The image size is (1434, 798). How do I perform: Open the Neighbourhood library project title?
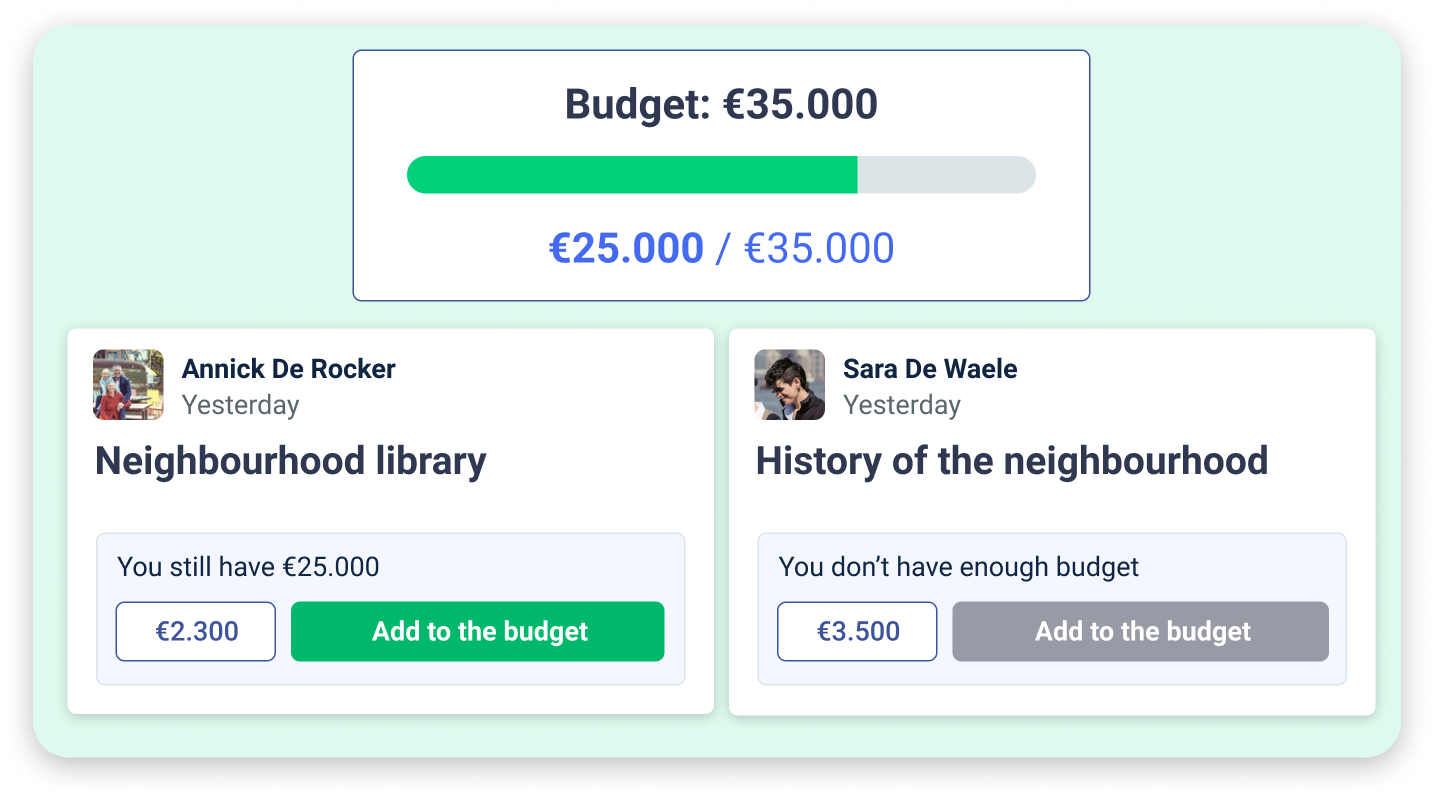pos(290,461)
